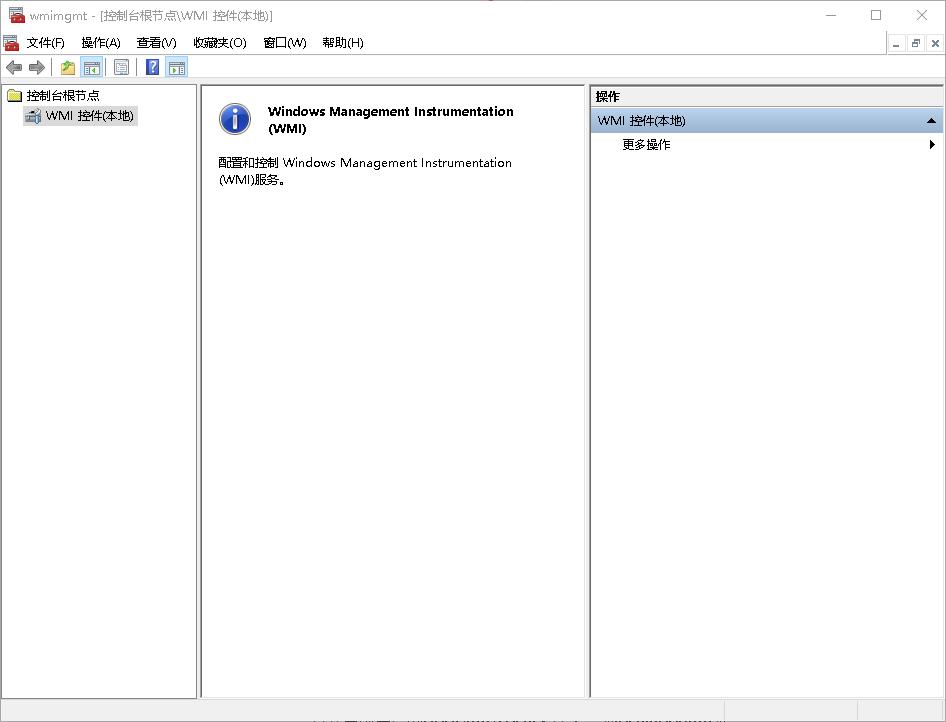Go back with the left arrow icon
The height and width of the screenshot is (722, 946).
pyautogui.click(x=14, y=68)
